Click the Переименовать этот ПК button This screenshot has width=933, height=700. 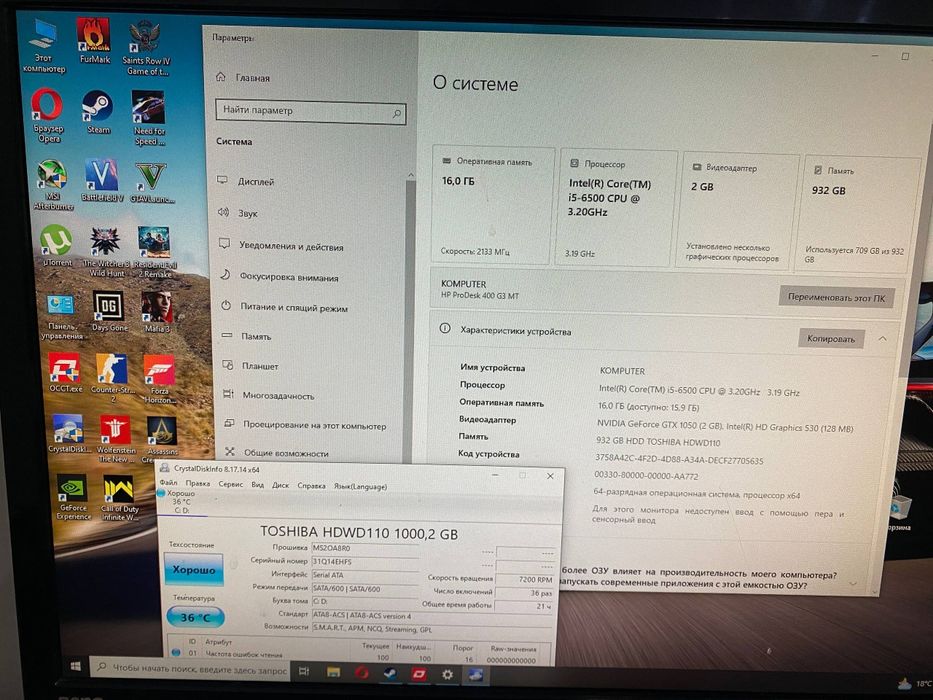[836, 297]
